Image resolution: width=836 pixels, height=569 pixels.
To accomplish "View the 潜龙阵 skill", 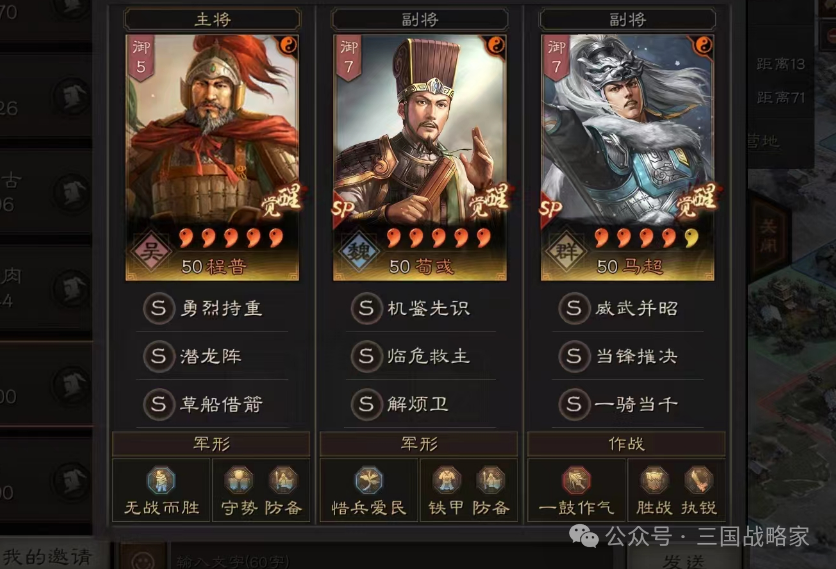I will pyautogui.click(x=212, y=356).
